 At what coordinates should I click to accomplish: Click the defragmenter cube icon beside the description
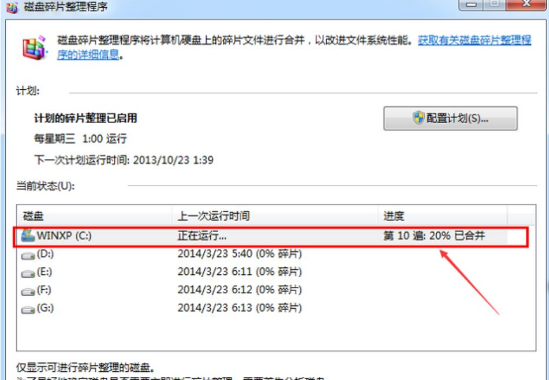coord(34,48)
